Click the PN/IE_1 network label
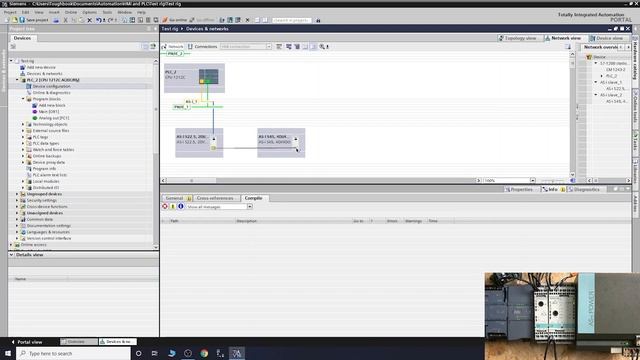Image resolution: width=640 pixels, height=360 pixels. (x=181, y=107)
